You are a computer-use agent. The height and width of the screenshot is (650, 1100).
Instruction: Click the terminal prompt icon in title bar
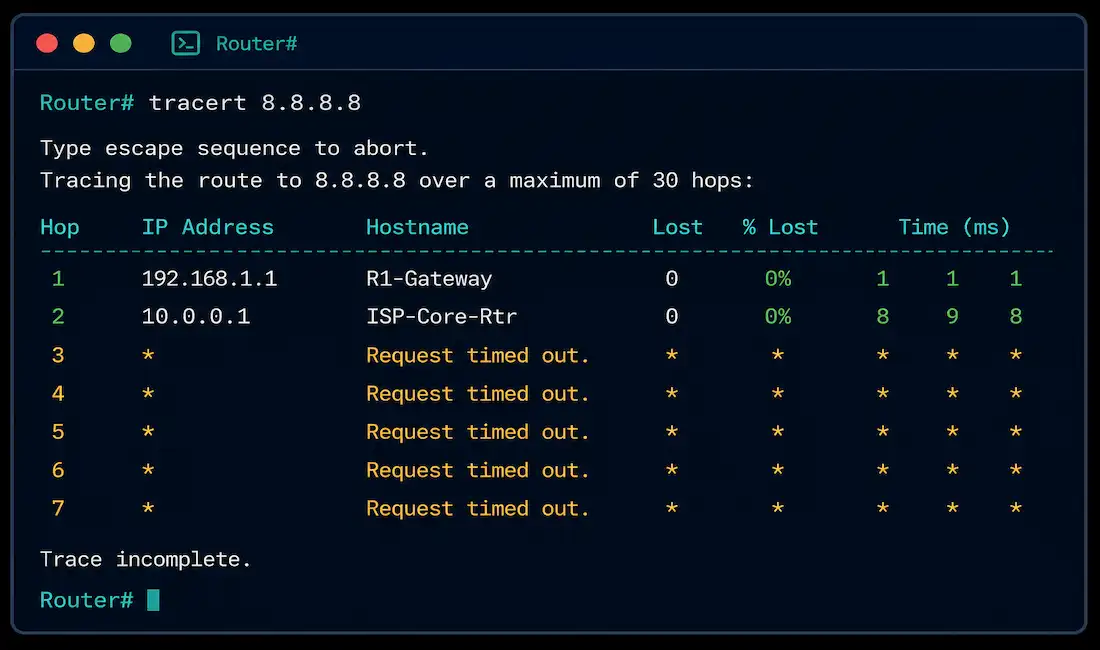186,43
